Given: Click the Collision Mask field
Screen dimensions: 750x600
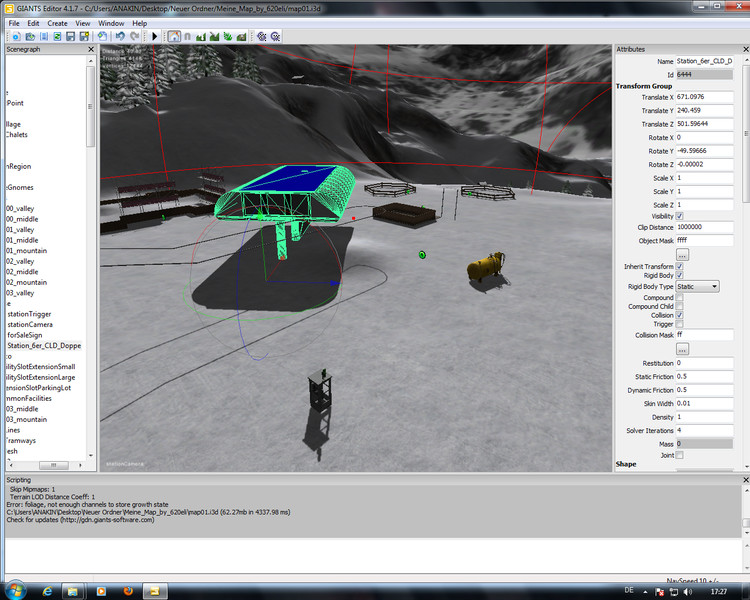Looking at the screenshot, I should pyautogui.click(x=704, y=335).
